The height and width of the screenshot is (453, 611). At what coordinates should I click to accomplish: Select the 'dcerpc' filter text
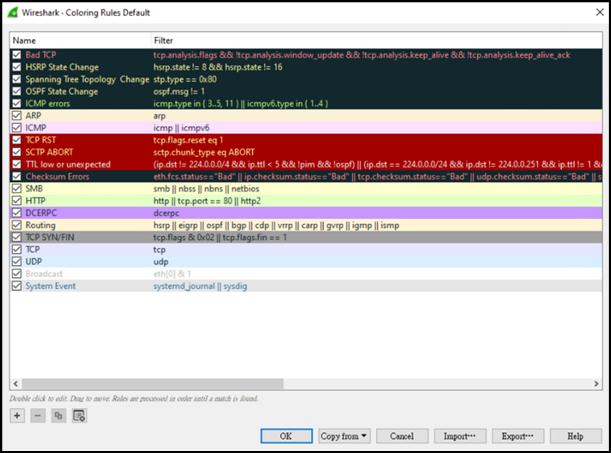(166, 213)
